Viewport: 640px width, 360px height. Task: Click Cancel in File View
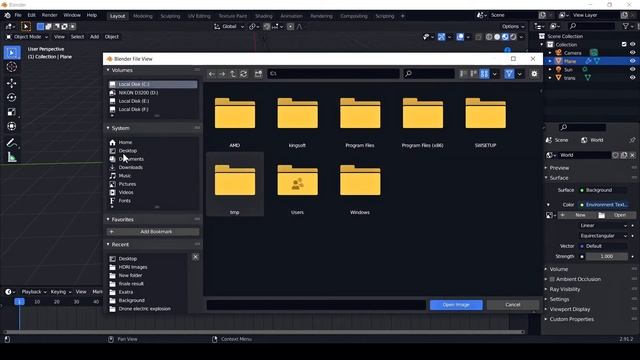(513, 305)
